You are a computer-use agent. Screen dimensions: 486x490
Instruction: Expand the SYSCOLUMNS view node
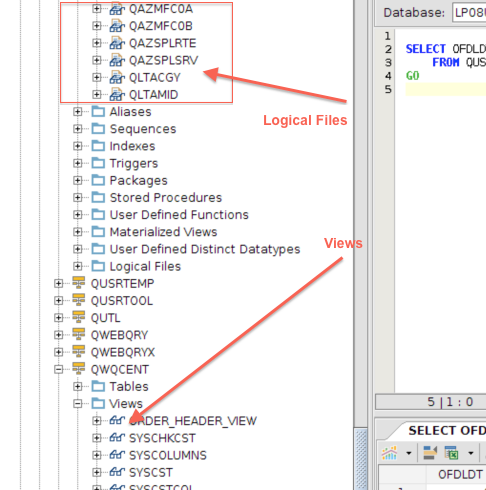[97, 455]
